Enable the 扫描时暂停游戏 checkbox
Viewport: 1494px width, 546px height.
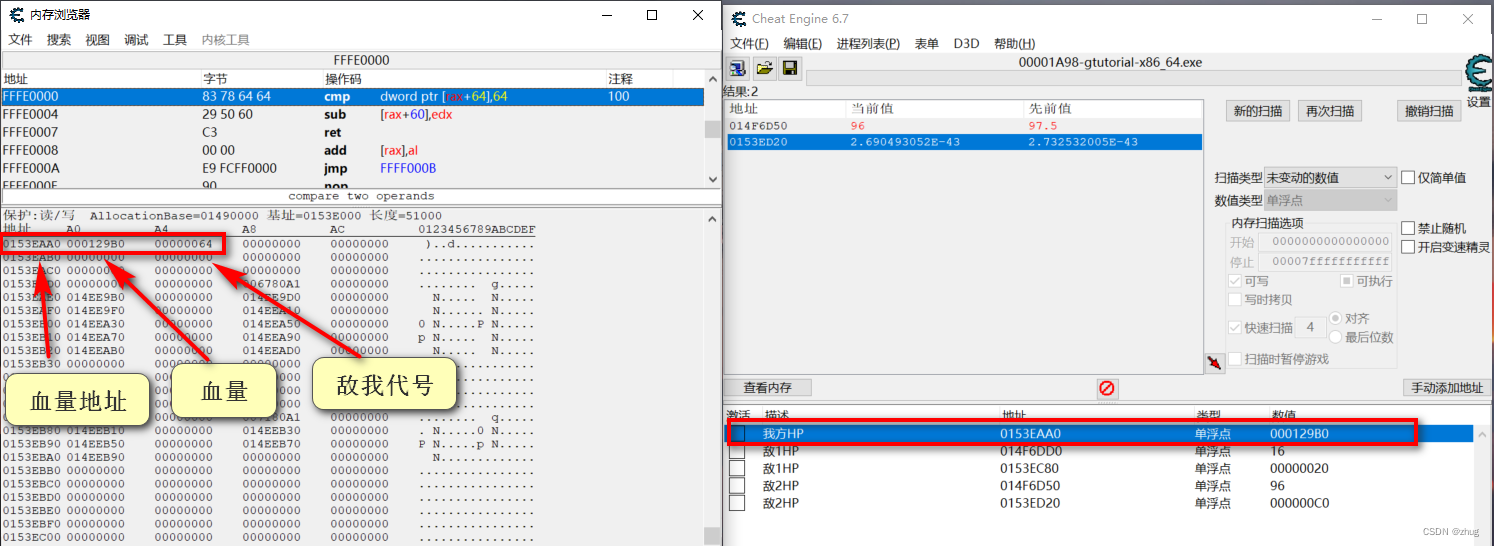coord(1235,359)
